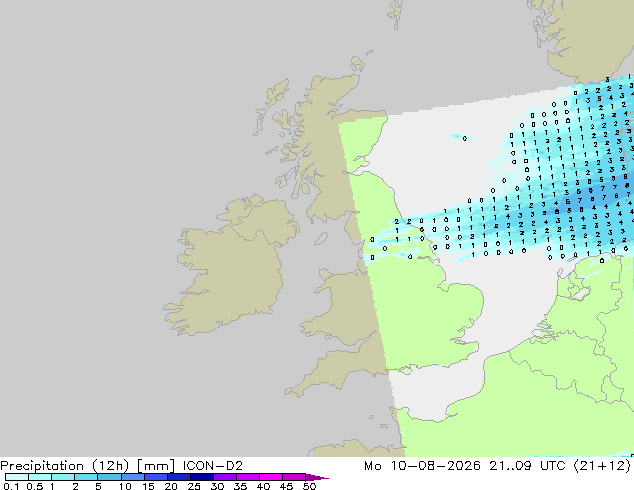The width and height of the screenshot is (634, 490).
Task: Click the '21..09 UTC' time label
Action: (528, 466)
